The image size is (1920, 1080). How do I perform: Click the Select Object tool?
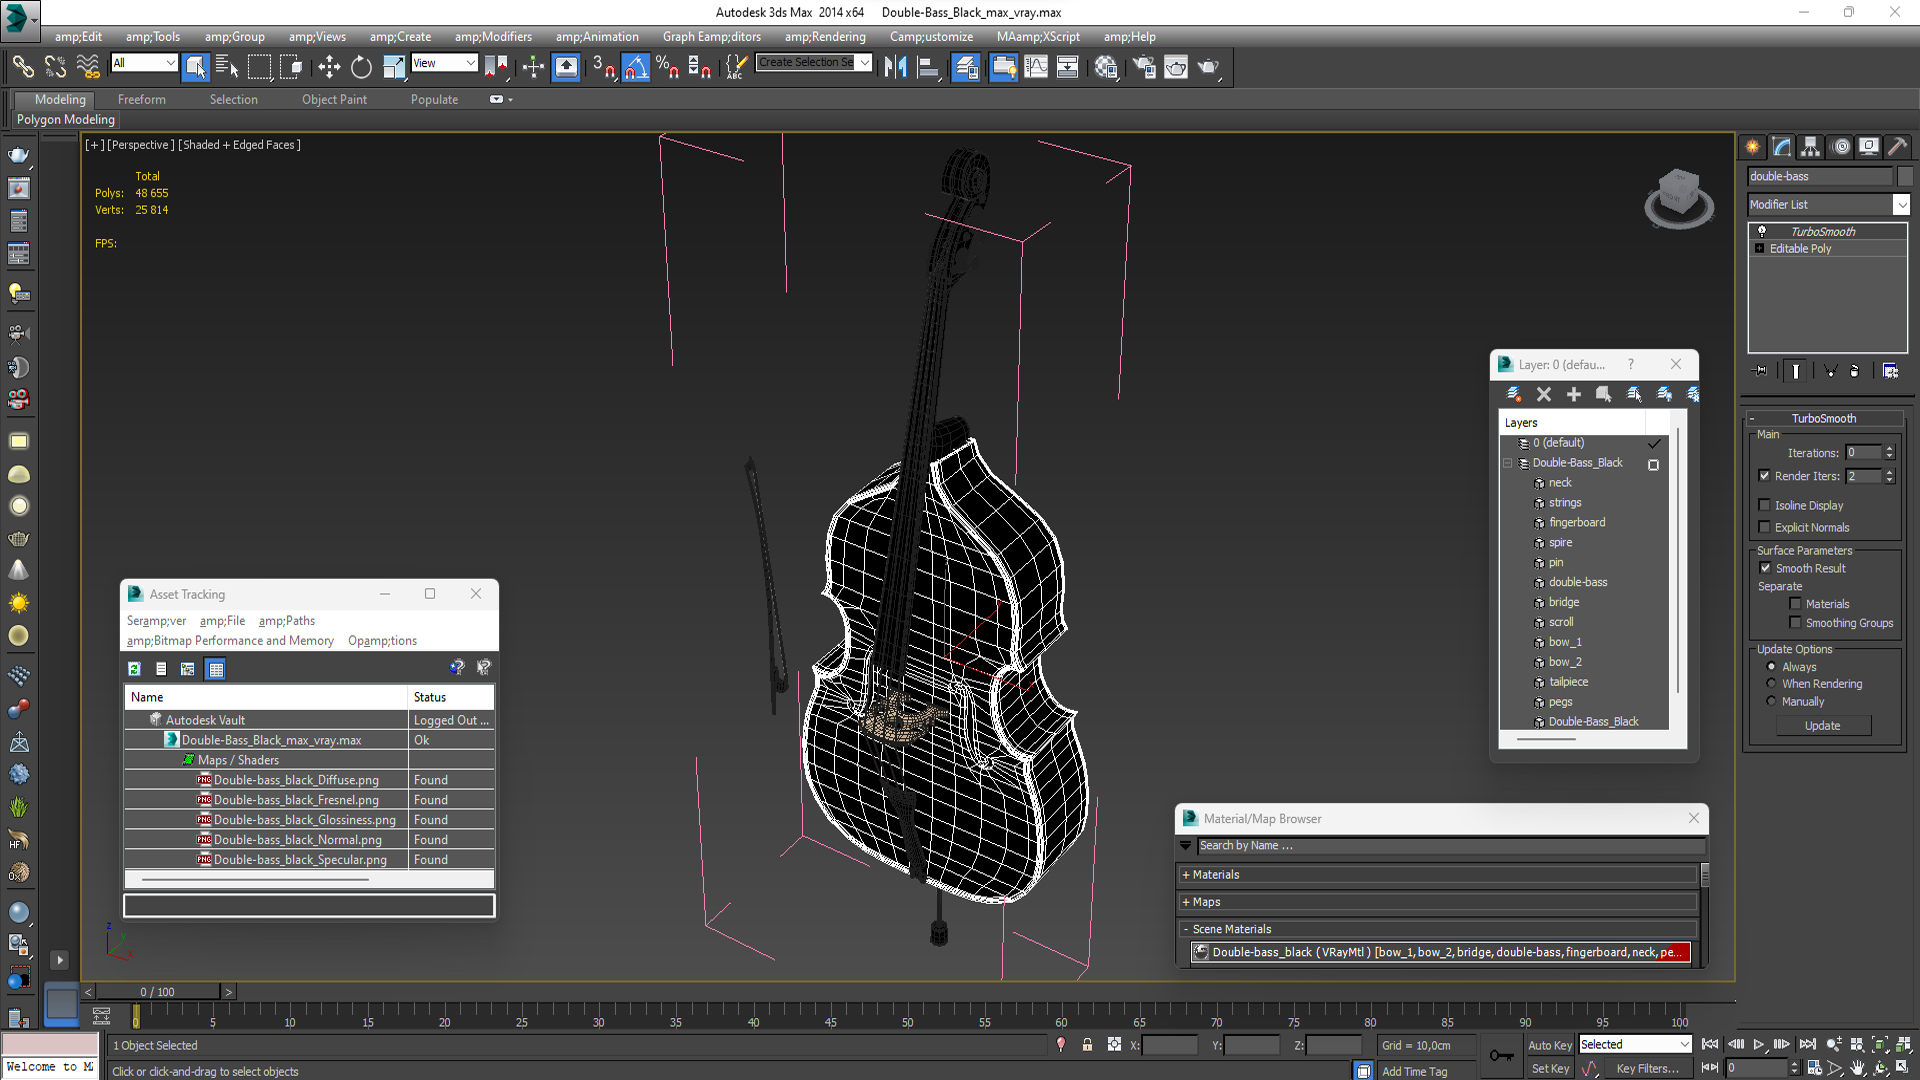[196, 67]
